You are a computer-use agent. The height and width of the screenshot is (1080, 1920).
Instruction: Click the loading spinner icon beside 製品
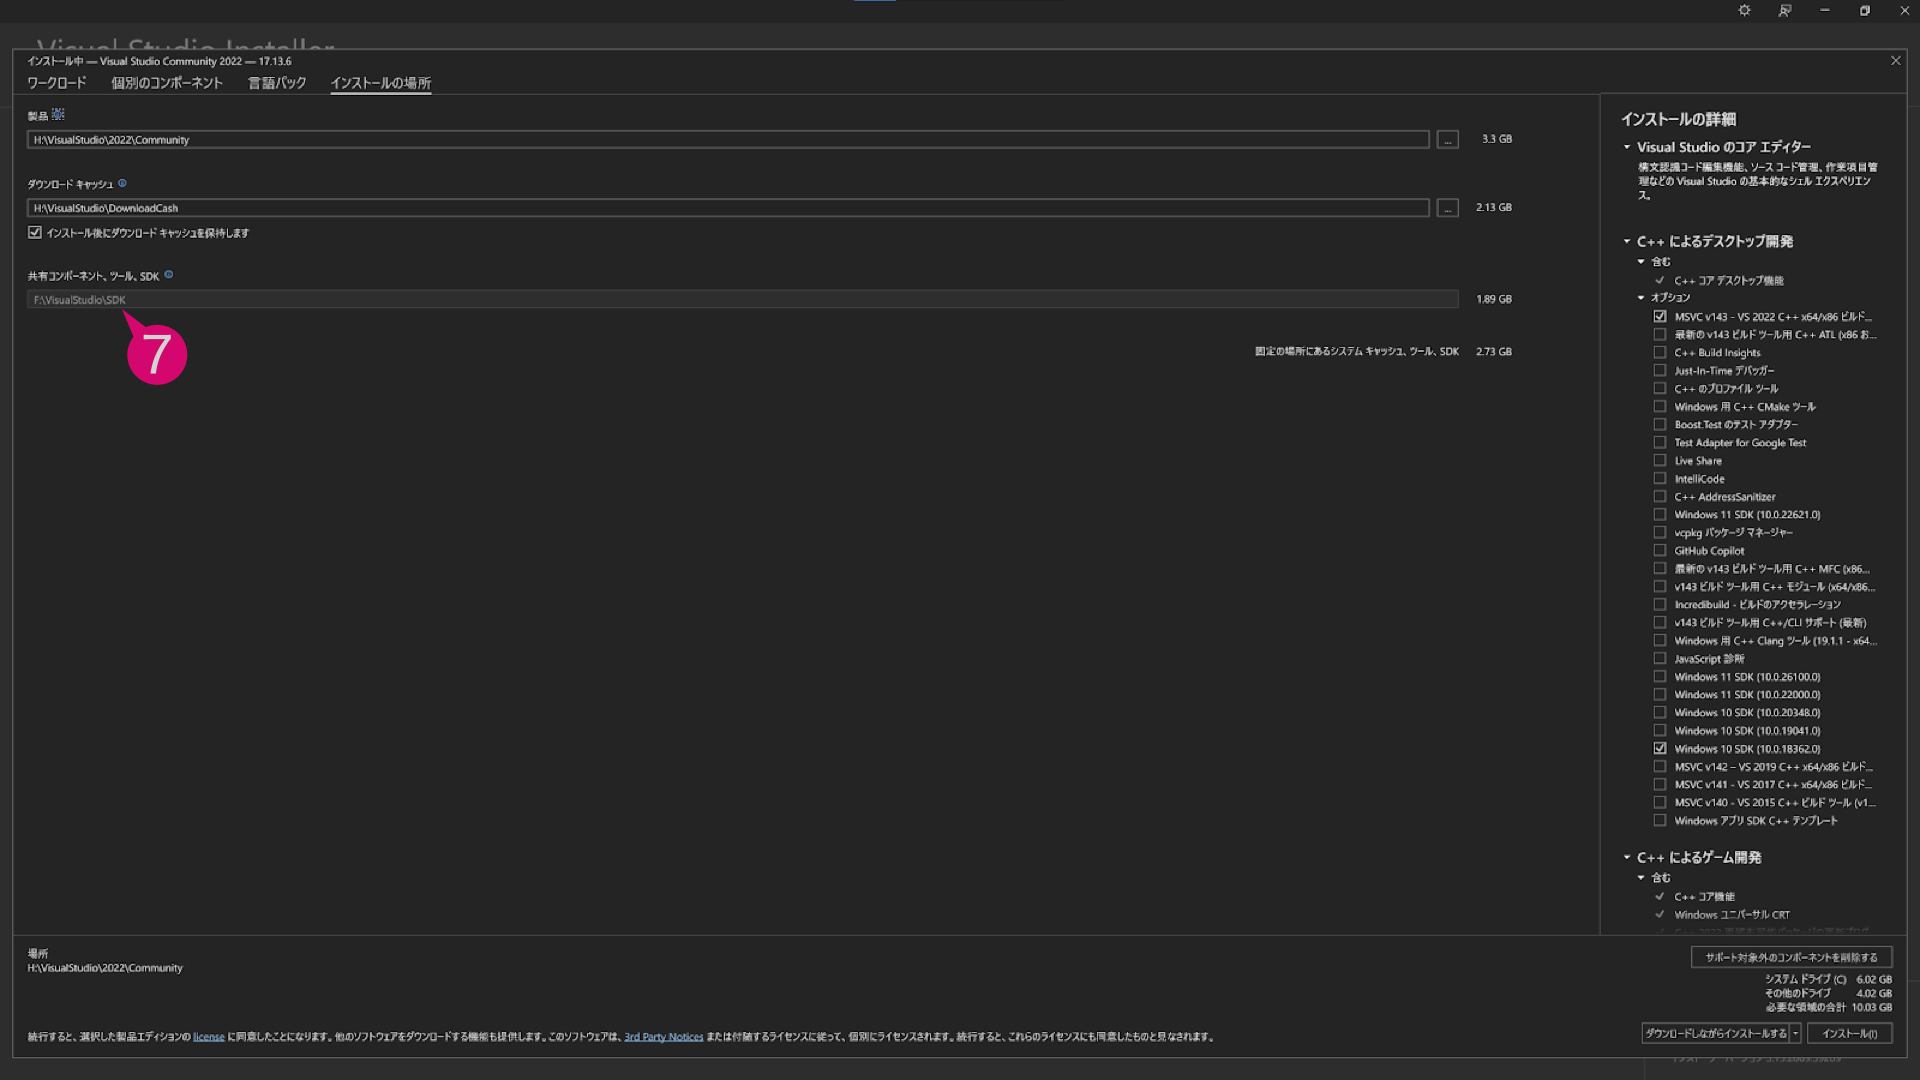[58, 115]
